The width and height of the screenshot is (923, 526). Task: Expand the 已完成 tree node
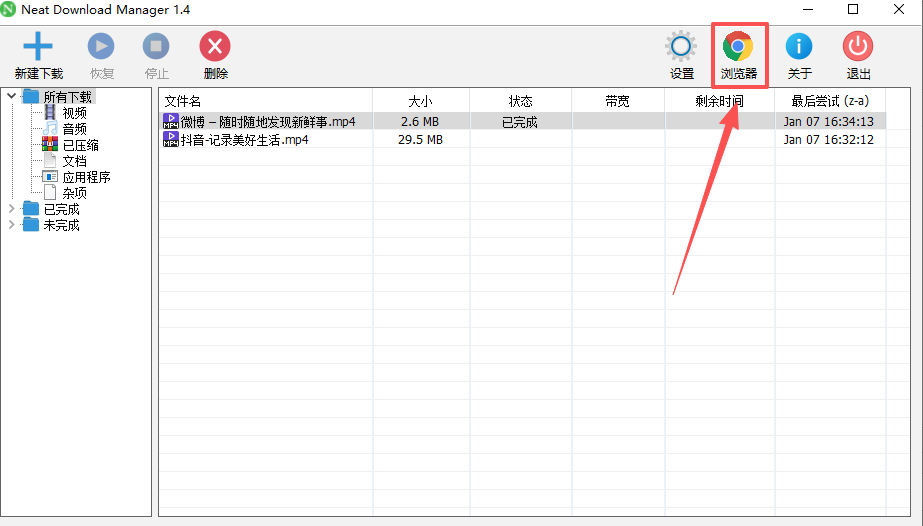[11, 208]
